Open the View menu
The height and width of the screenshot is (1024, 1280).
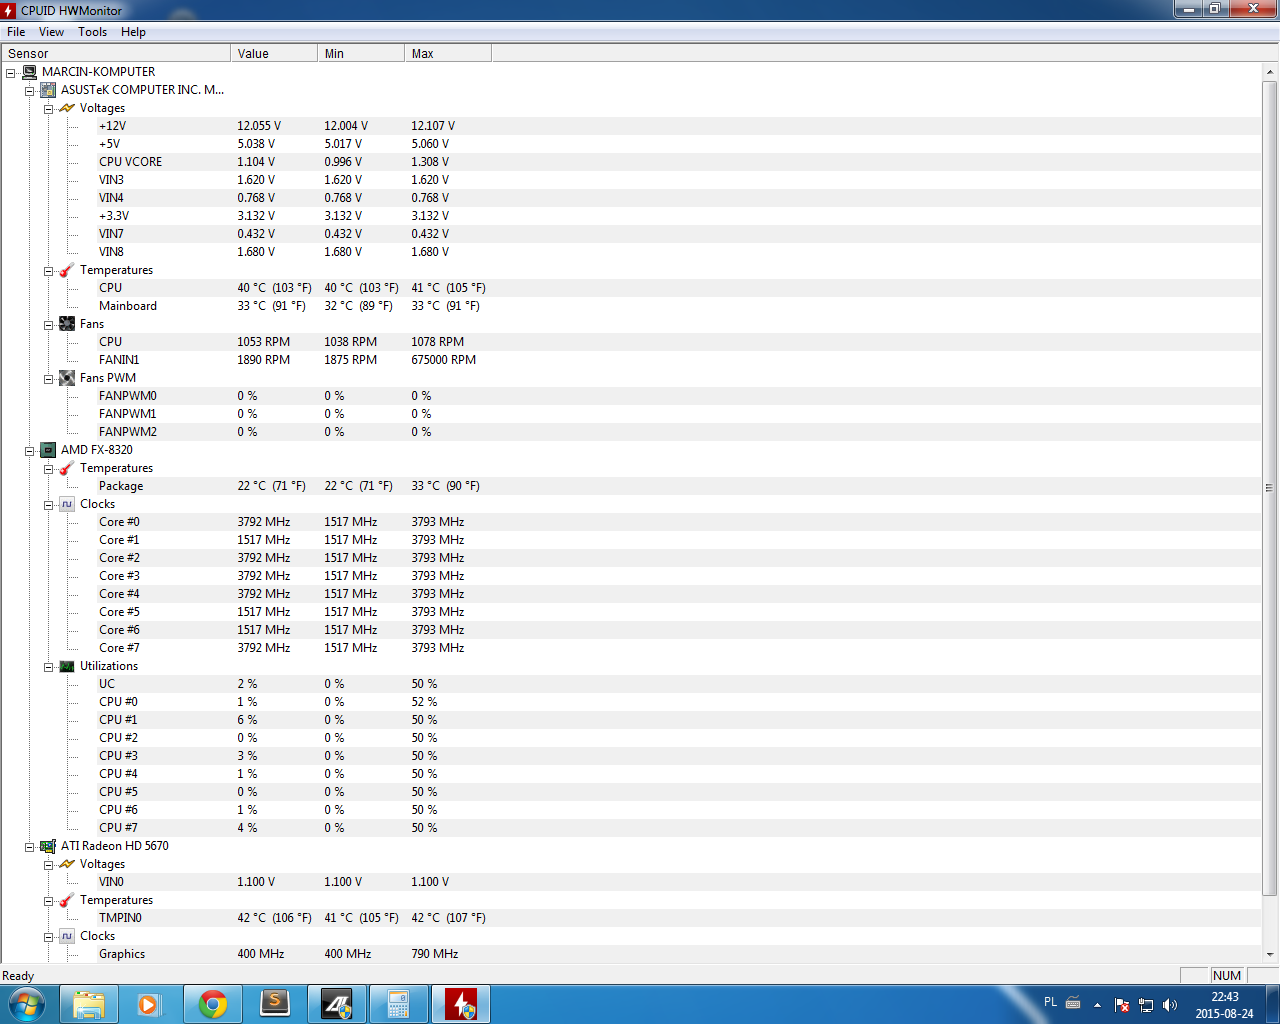tap(51, 32)
